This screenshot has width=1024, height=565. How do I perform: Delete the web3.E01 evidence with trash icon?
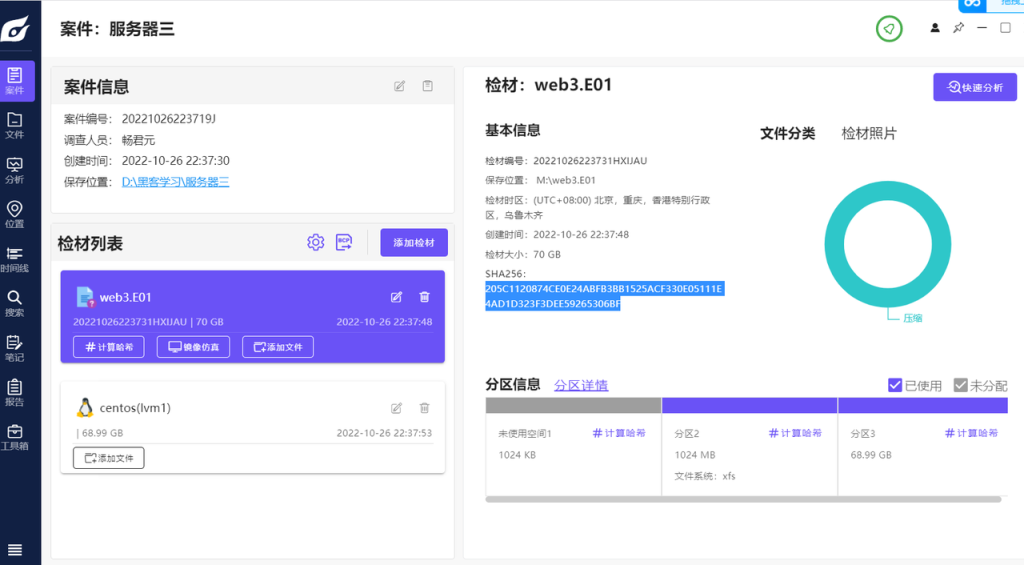(424, 297)
